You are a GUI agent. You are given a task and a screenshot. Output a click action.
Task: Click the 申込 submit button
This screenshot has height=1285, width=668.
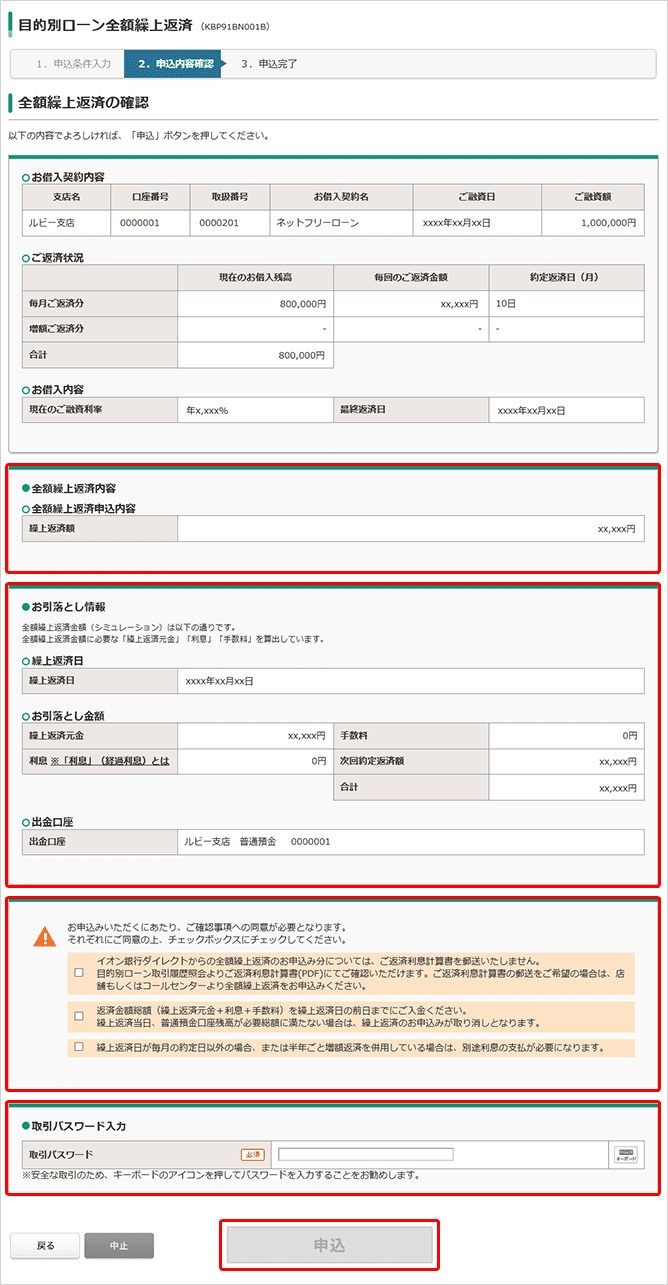[x=330, y=1246]
